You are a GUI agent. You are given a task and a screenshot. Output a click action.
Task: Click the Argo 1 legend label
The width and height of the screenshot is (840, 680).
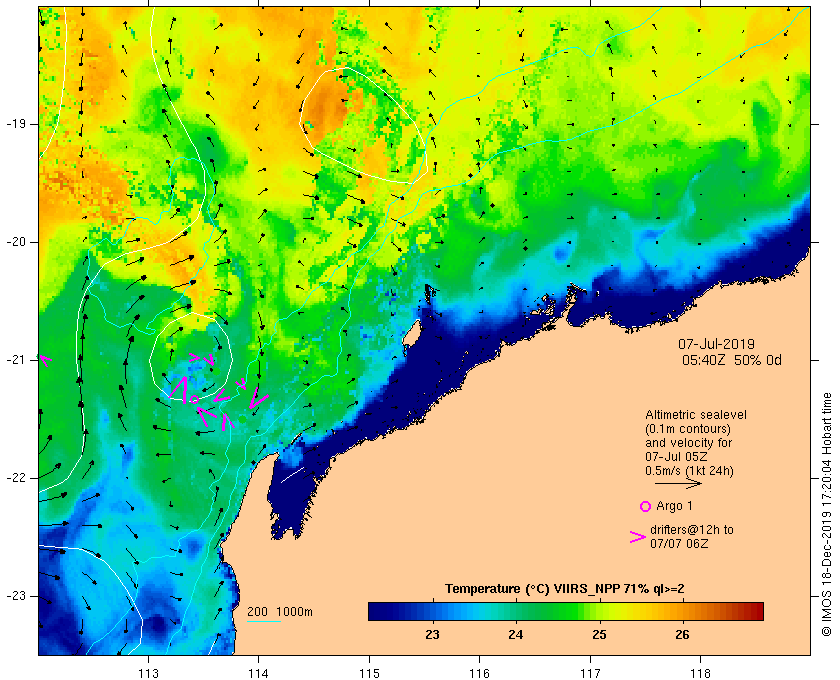pyautogui.click(x=674, y=506)
